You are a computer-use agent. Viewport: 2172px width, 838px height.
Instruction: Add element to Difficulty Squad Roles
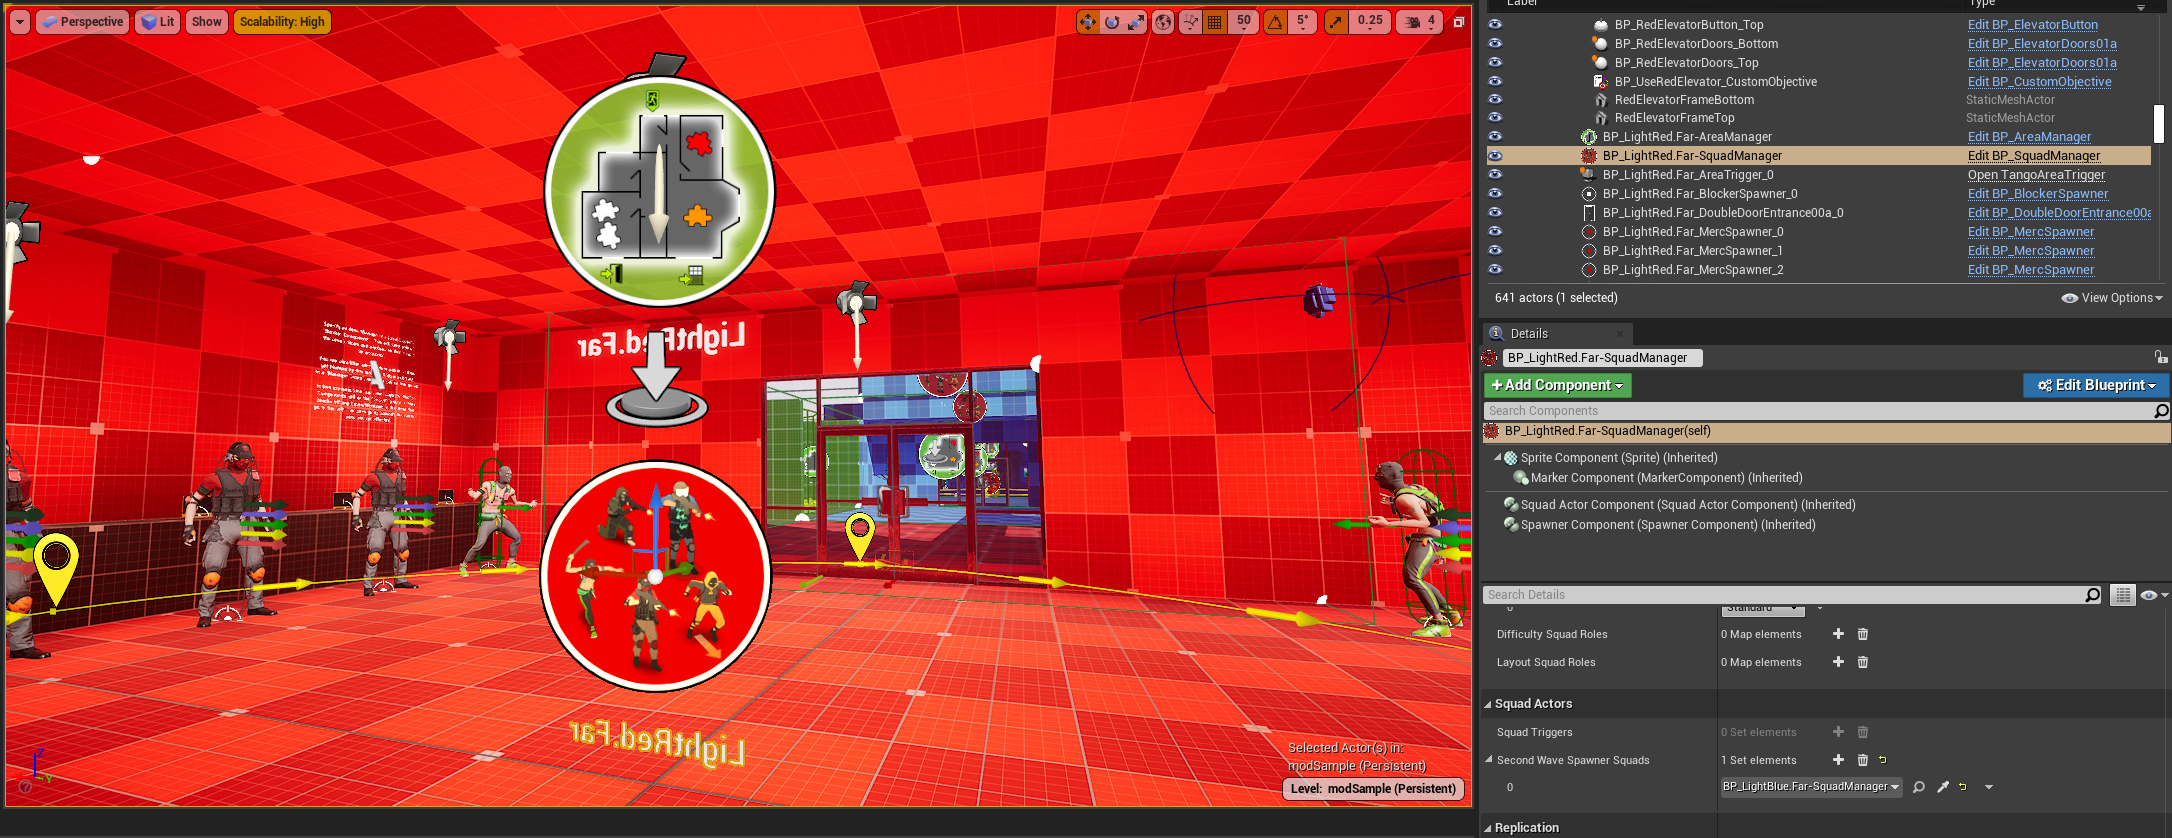[x=1838, y=634]
